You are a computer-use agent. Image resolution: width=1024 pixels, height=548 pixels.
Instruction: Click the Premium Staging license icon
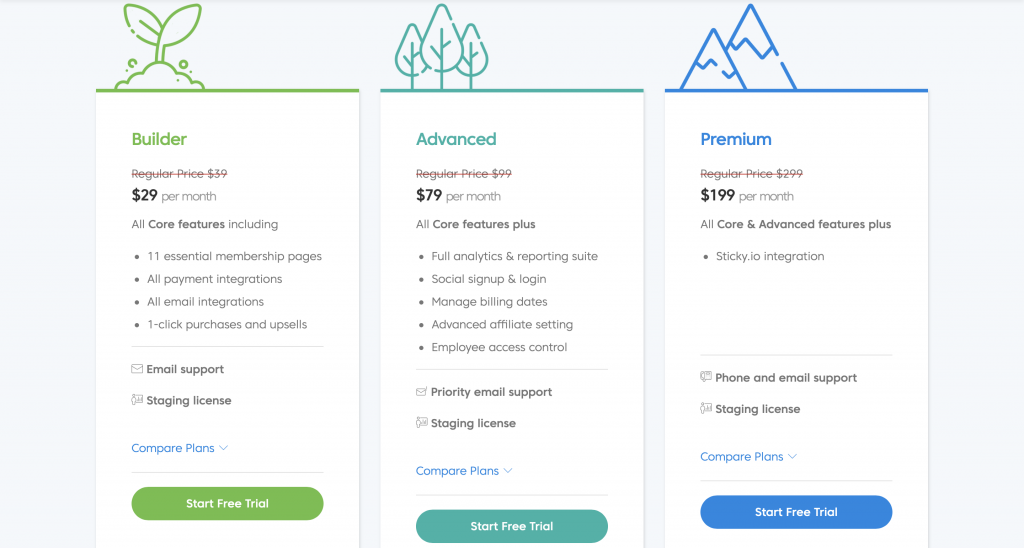point(706,408)
